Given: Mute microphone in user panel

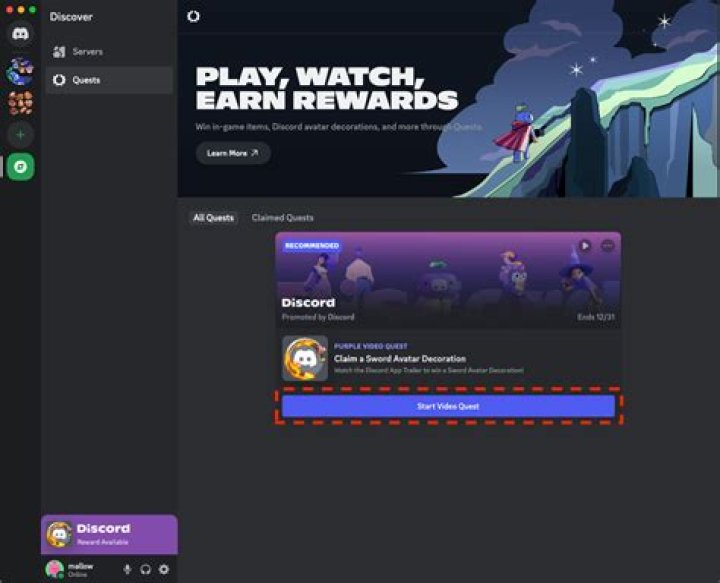Looking at the screenshot, I should click(127, 569).
